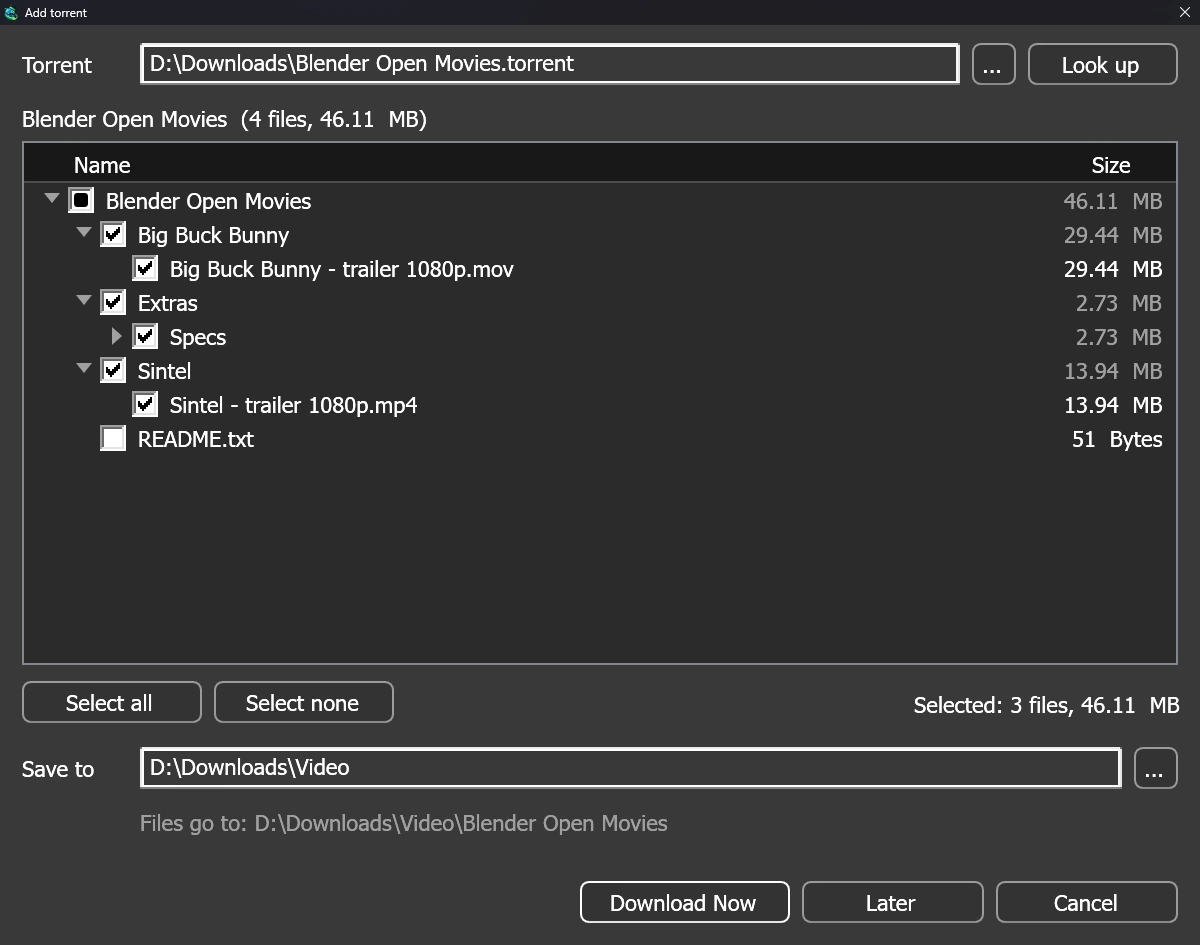
Task: Collapse the Sintel folder
Action: click(x=84, y=369)
